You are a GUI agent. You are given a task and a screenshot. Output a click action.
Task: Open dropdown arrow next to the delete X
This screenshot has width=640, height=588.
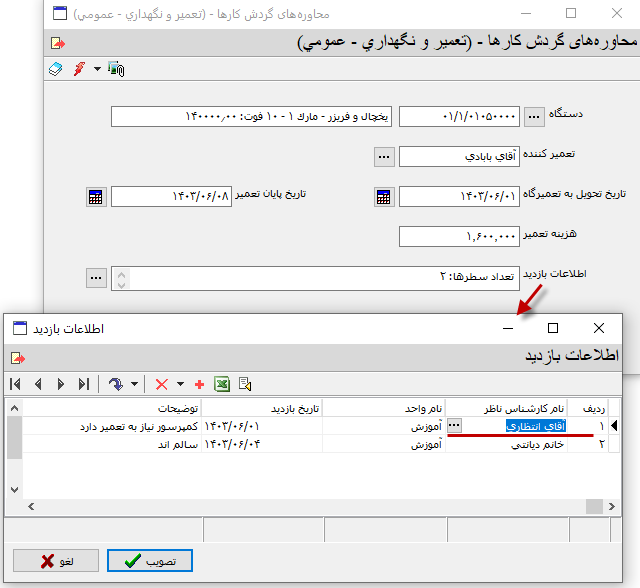pos(180,384)
